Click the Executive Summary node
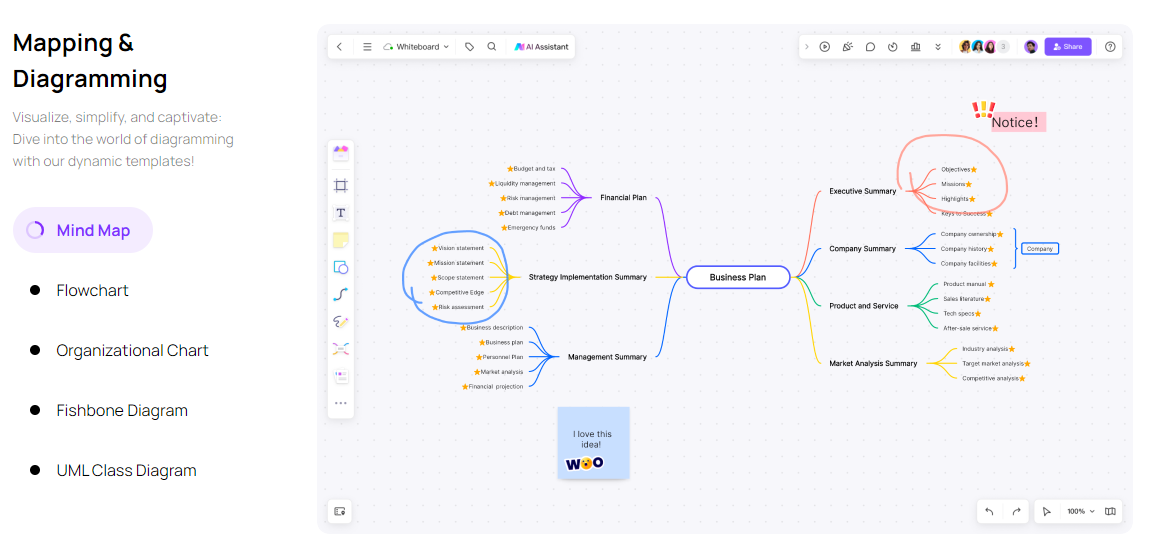1150x545 pixels. 862,191
